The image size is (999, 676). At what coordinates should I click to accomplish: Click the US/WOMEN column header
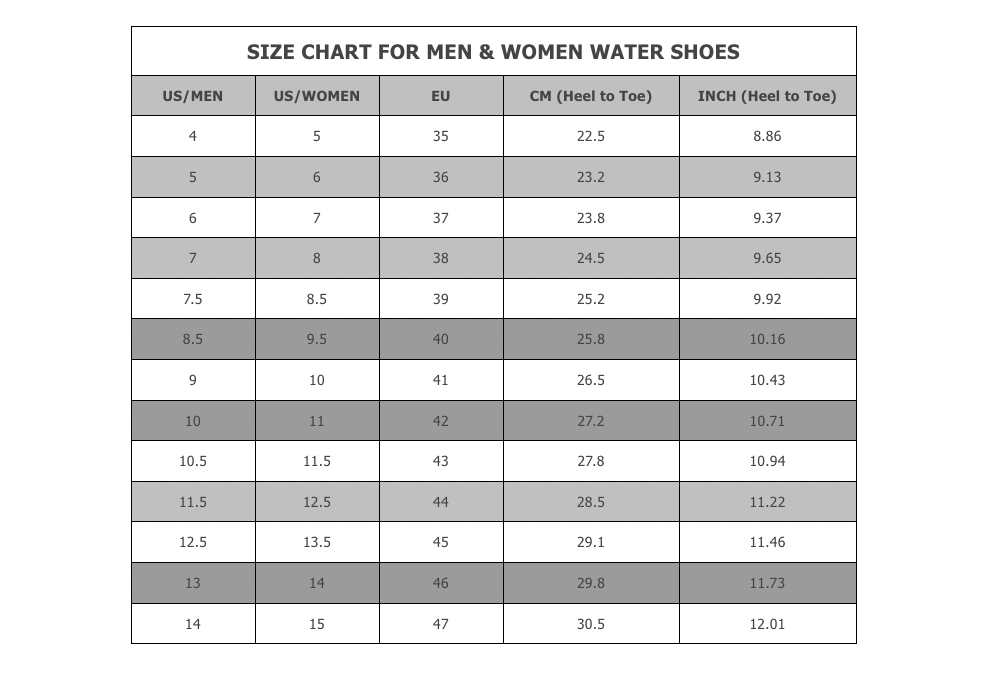tap(317, 96)
